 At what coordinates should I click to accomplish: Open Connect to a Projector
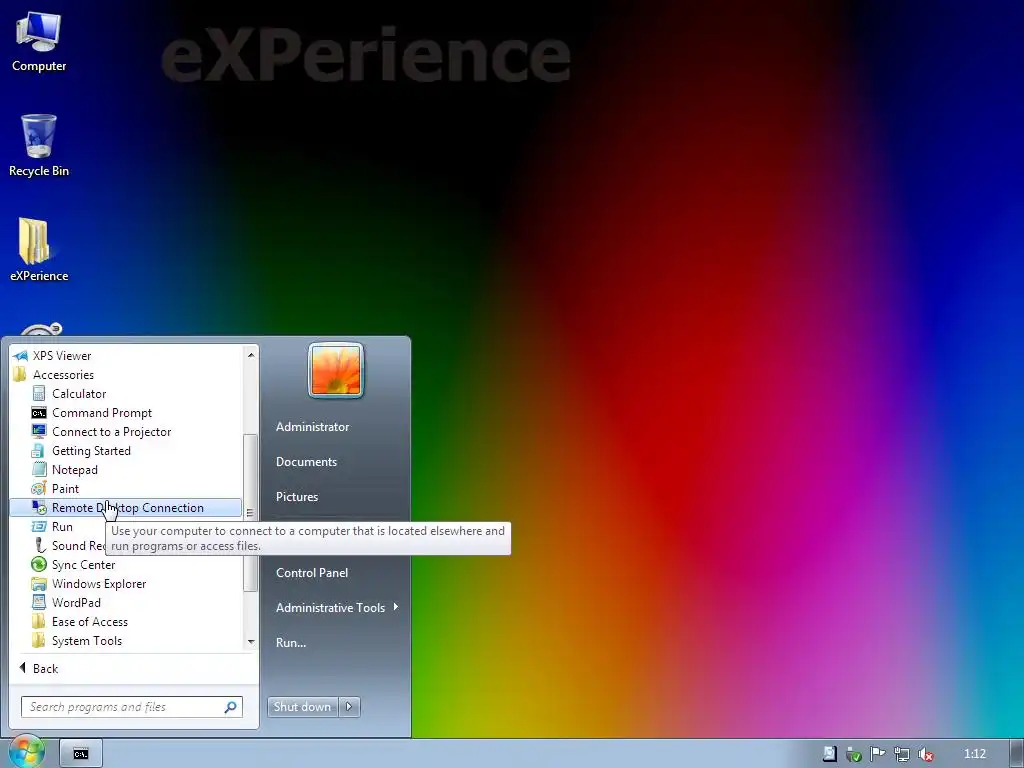[111, 432]
